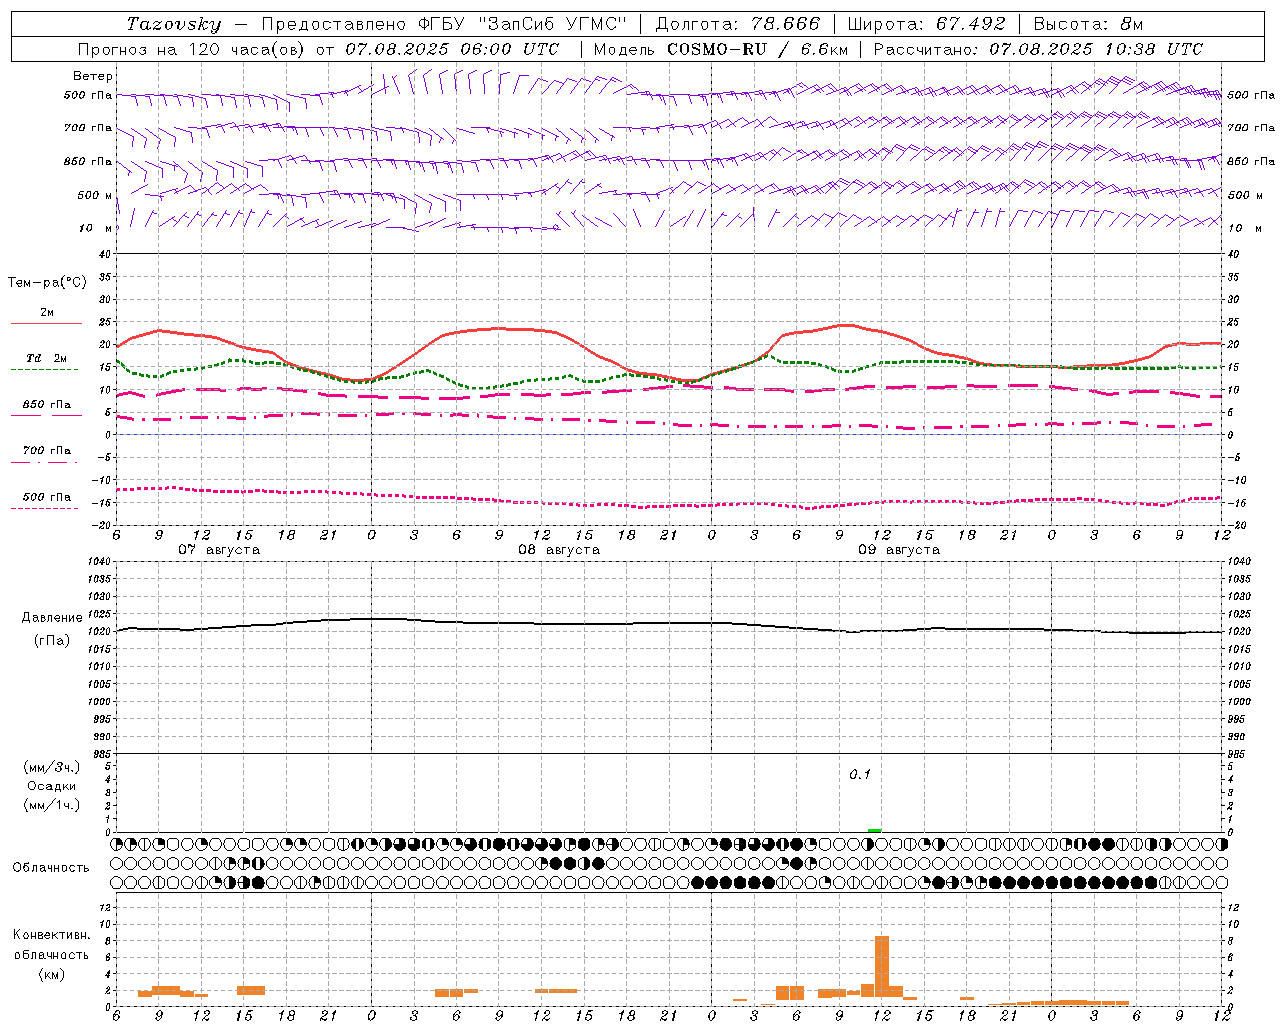
Task: Click the 'Ветер' wind section label
Action: point(93,76)
